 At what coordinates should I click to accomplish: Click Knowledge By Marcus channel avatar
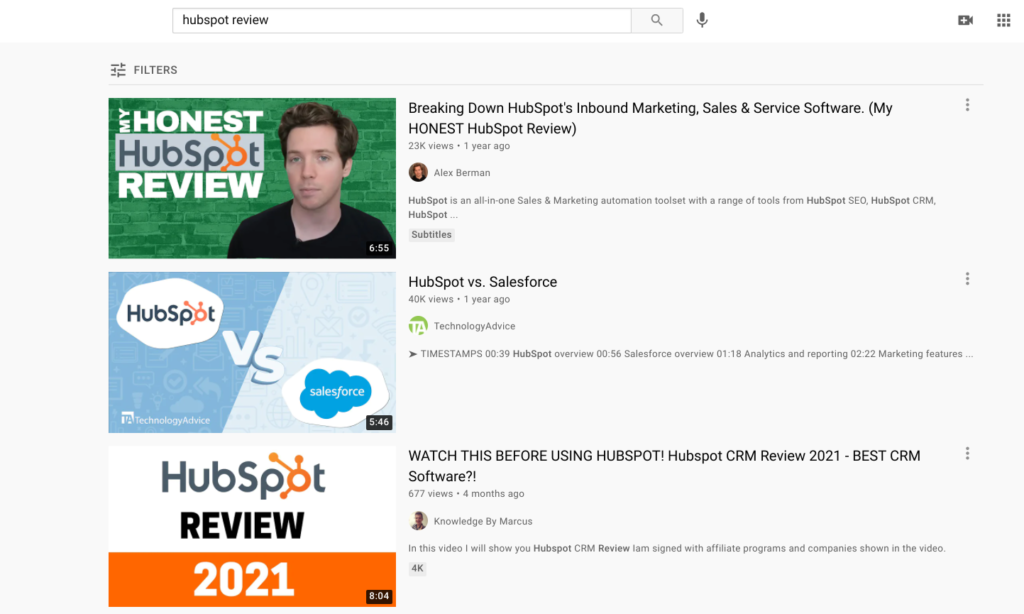tap(418, 521)
